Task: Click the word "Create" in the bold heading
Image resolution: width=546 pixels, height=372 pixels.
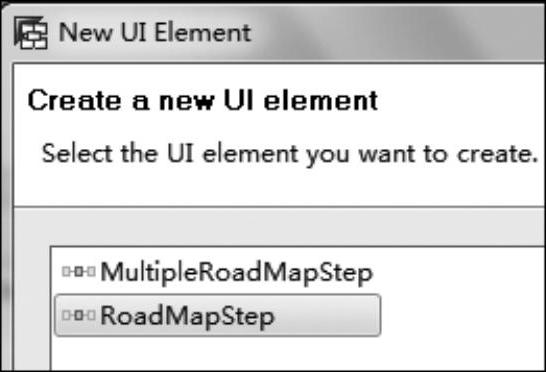Action: point(75,100)
